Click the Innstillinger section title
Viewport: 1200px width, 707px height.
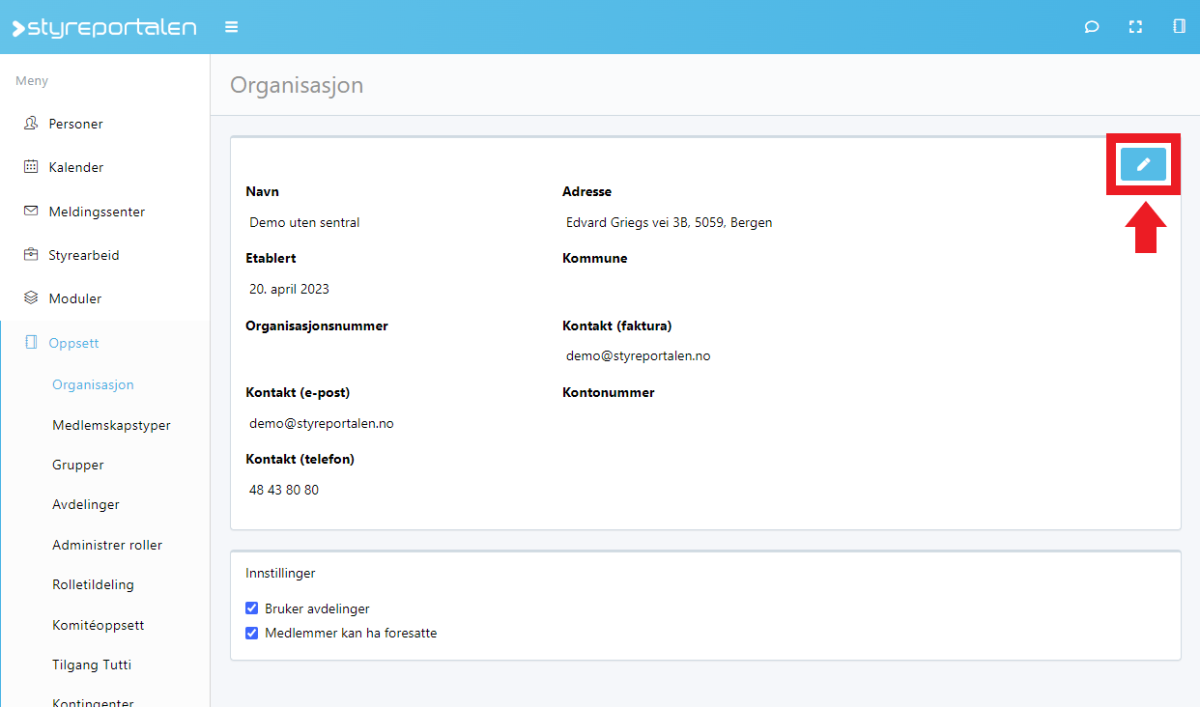281,574
